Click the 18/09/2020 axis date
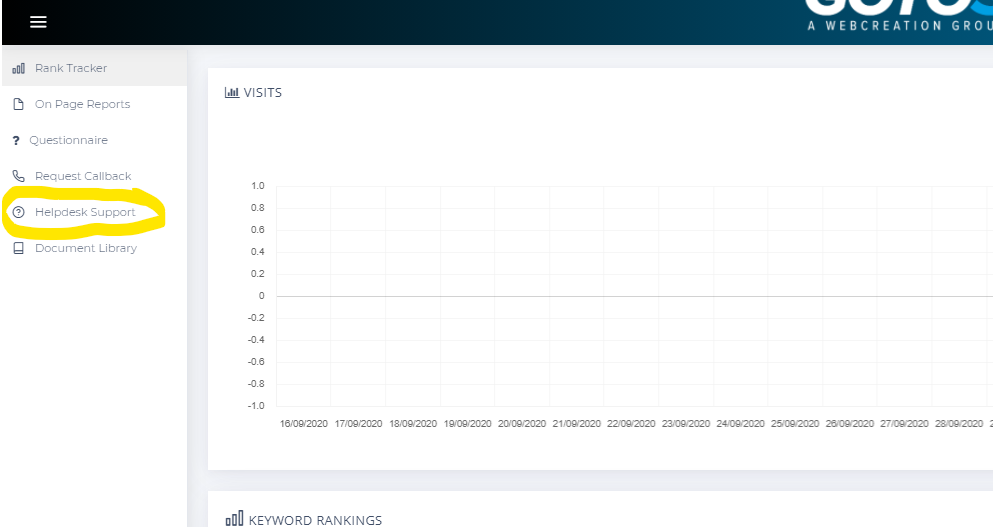Image resolution: width=993 pixels, height=527 pixels. (413, 424)
